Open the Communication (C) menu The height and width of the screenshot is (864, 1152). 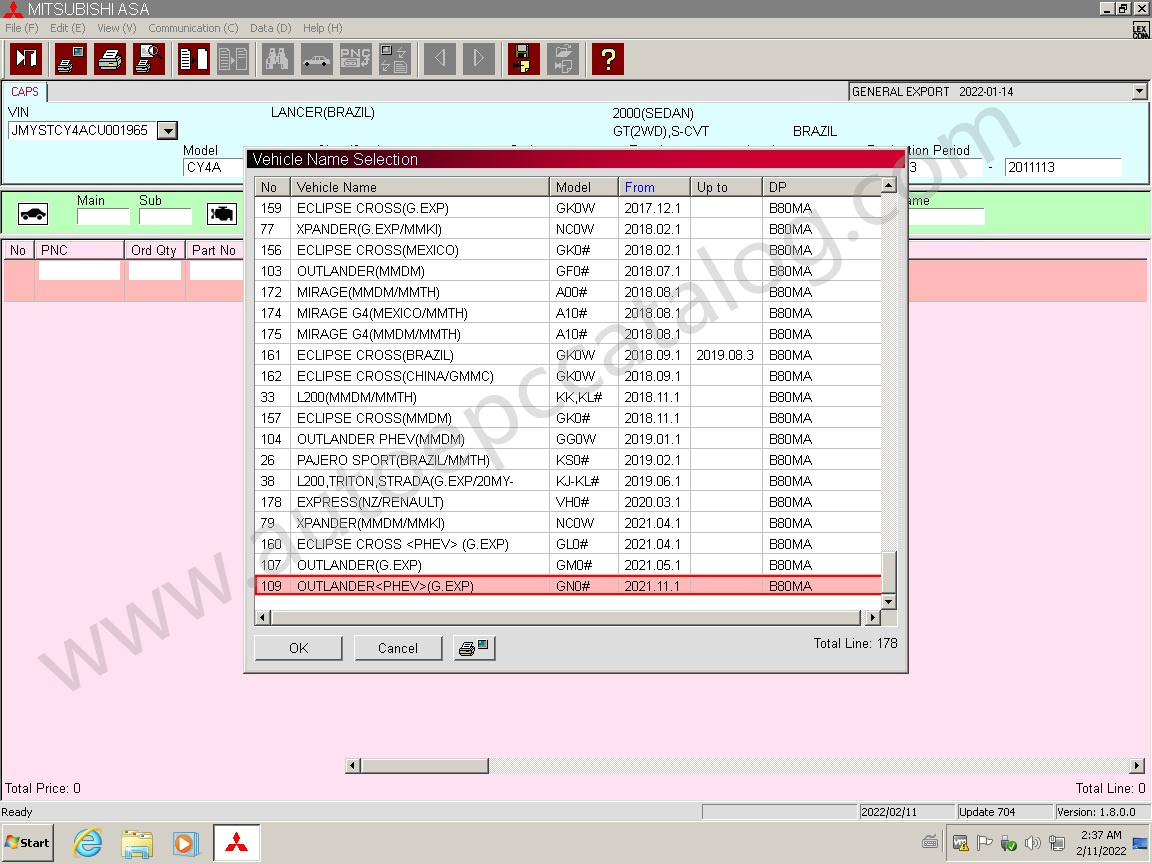point(193,28)
